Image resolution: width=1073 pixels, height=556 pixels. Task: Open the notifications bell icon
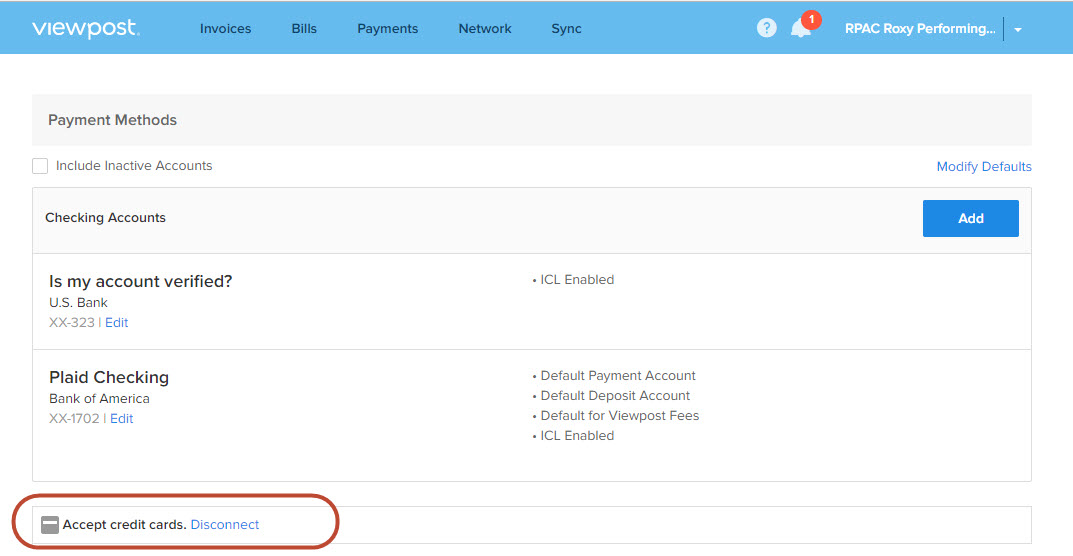(800, 29)
